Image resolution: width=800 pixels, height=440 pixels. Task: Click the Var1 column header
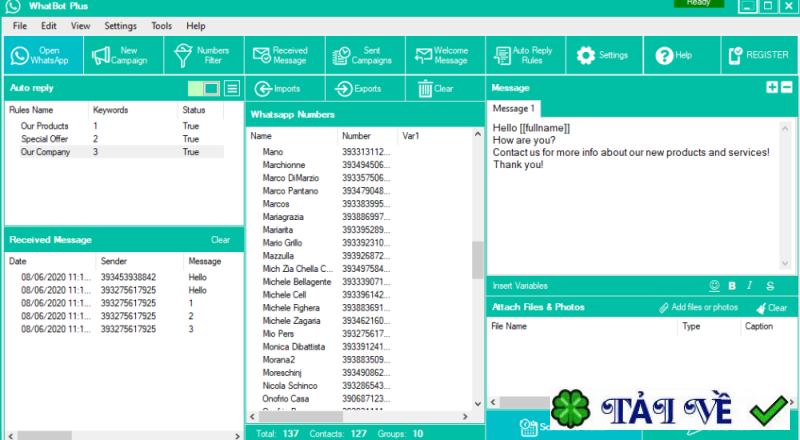(x=434, y=136)
